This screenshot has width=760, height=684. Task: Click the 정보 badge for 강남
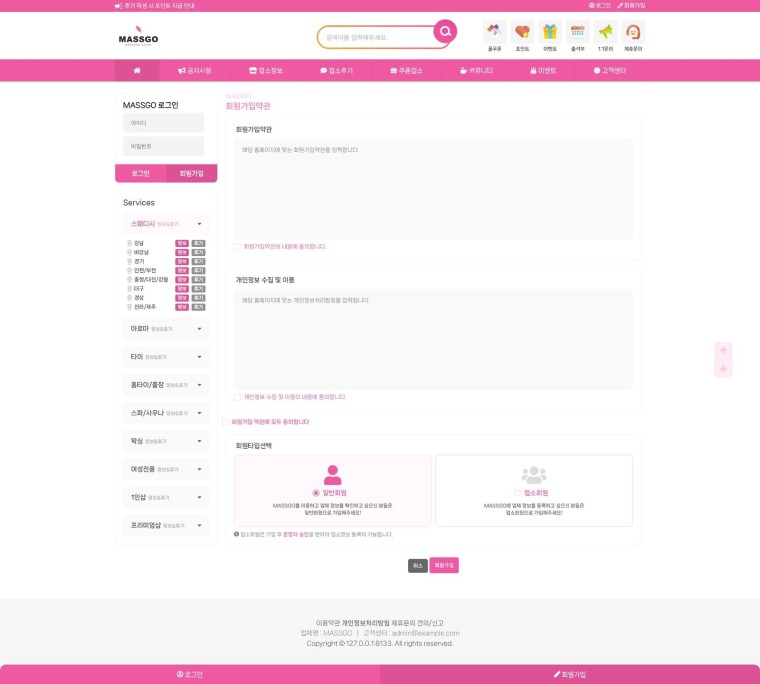182,243
